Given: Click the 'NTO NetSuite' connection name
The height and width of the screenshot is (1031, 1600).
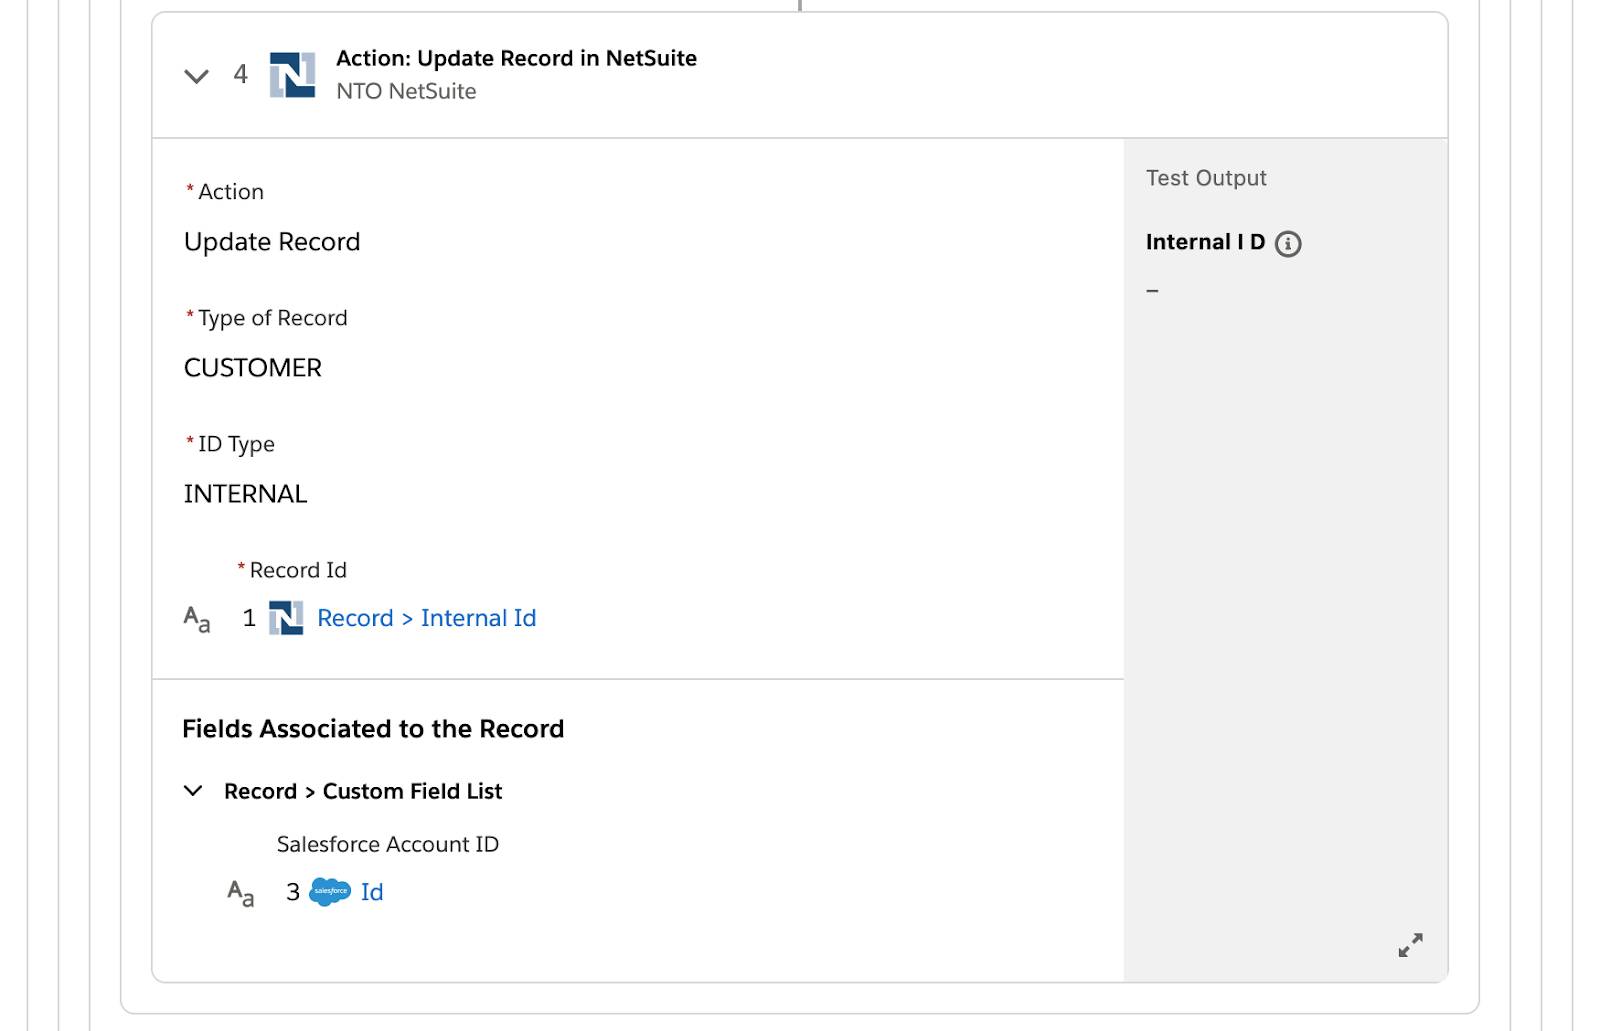Looking at the screenshot, I should (x=406, y=91).
